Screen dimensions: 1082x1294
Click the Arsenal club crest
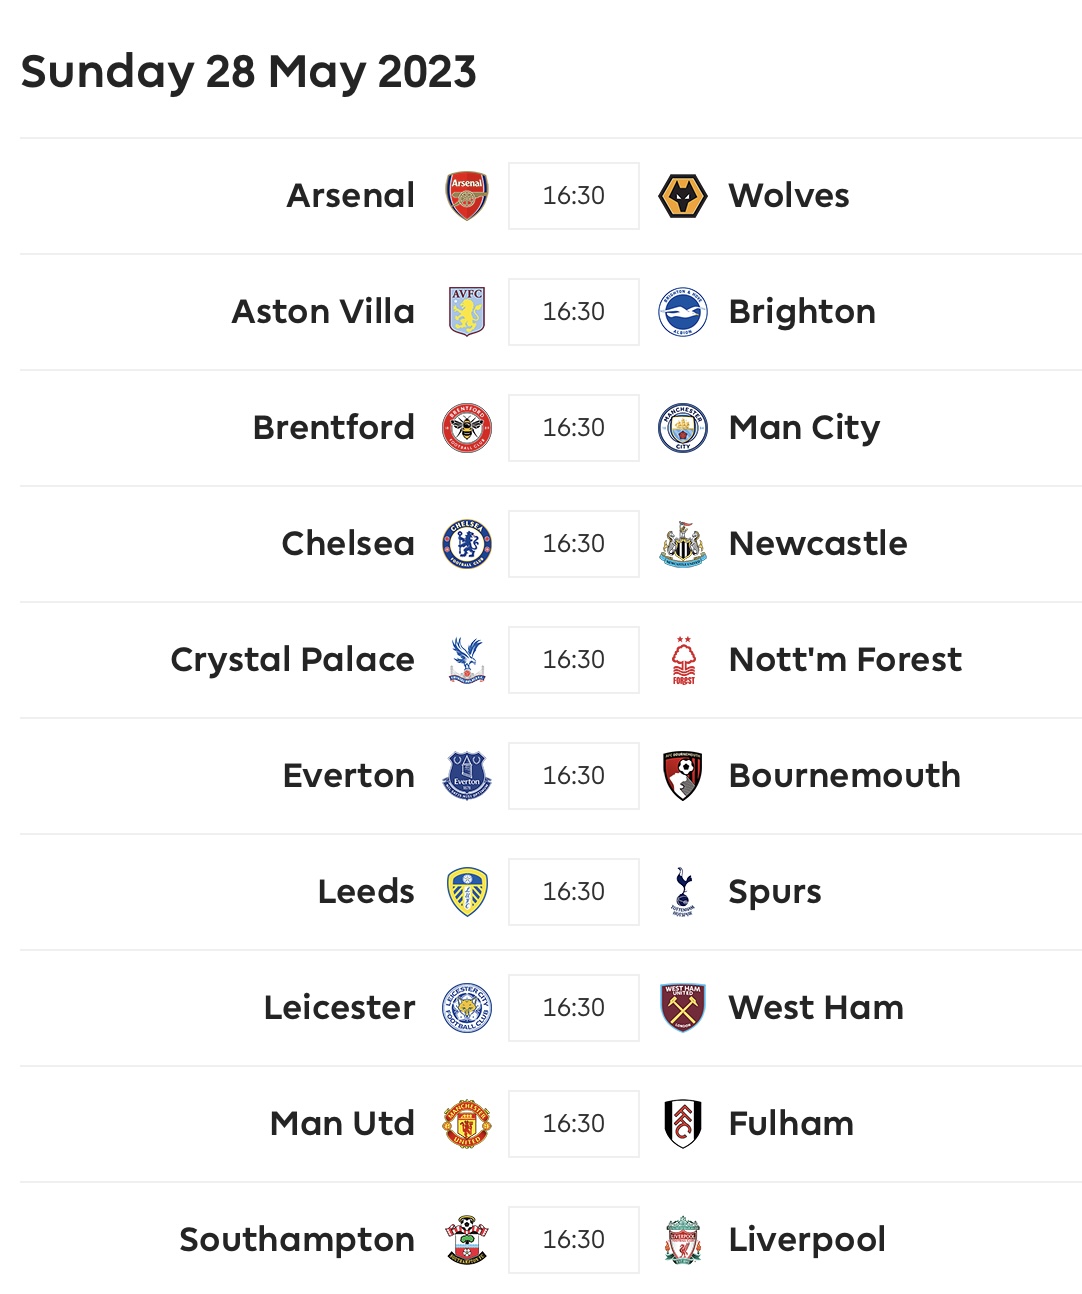tap(467, 196)
